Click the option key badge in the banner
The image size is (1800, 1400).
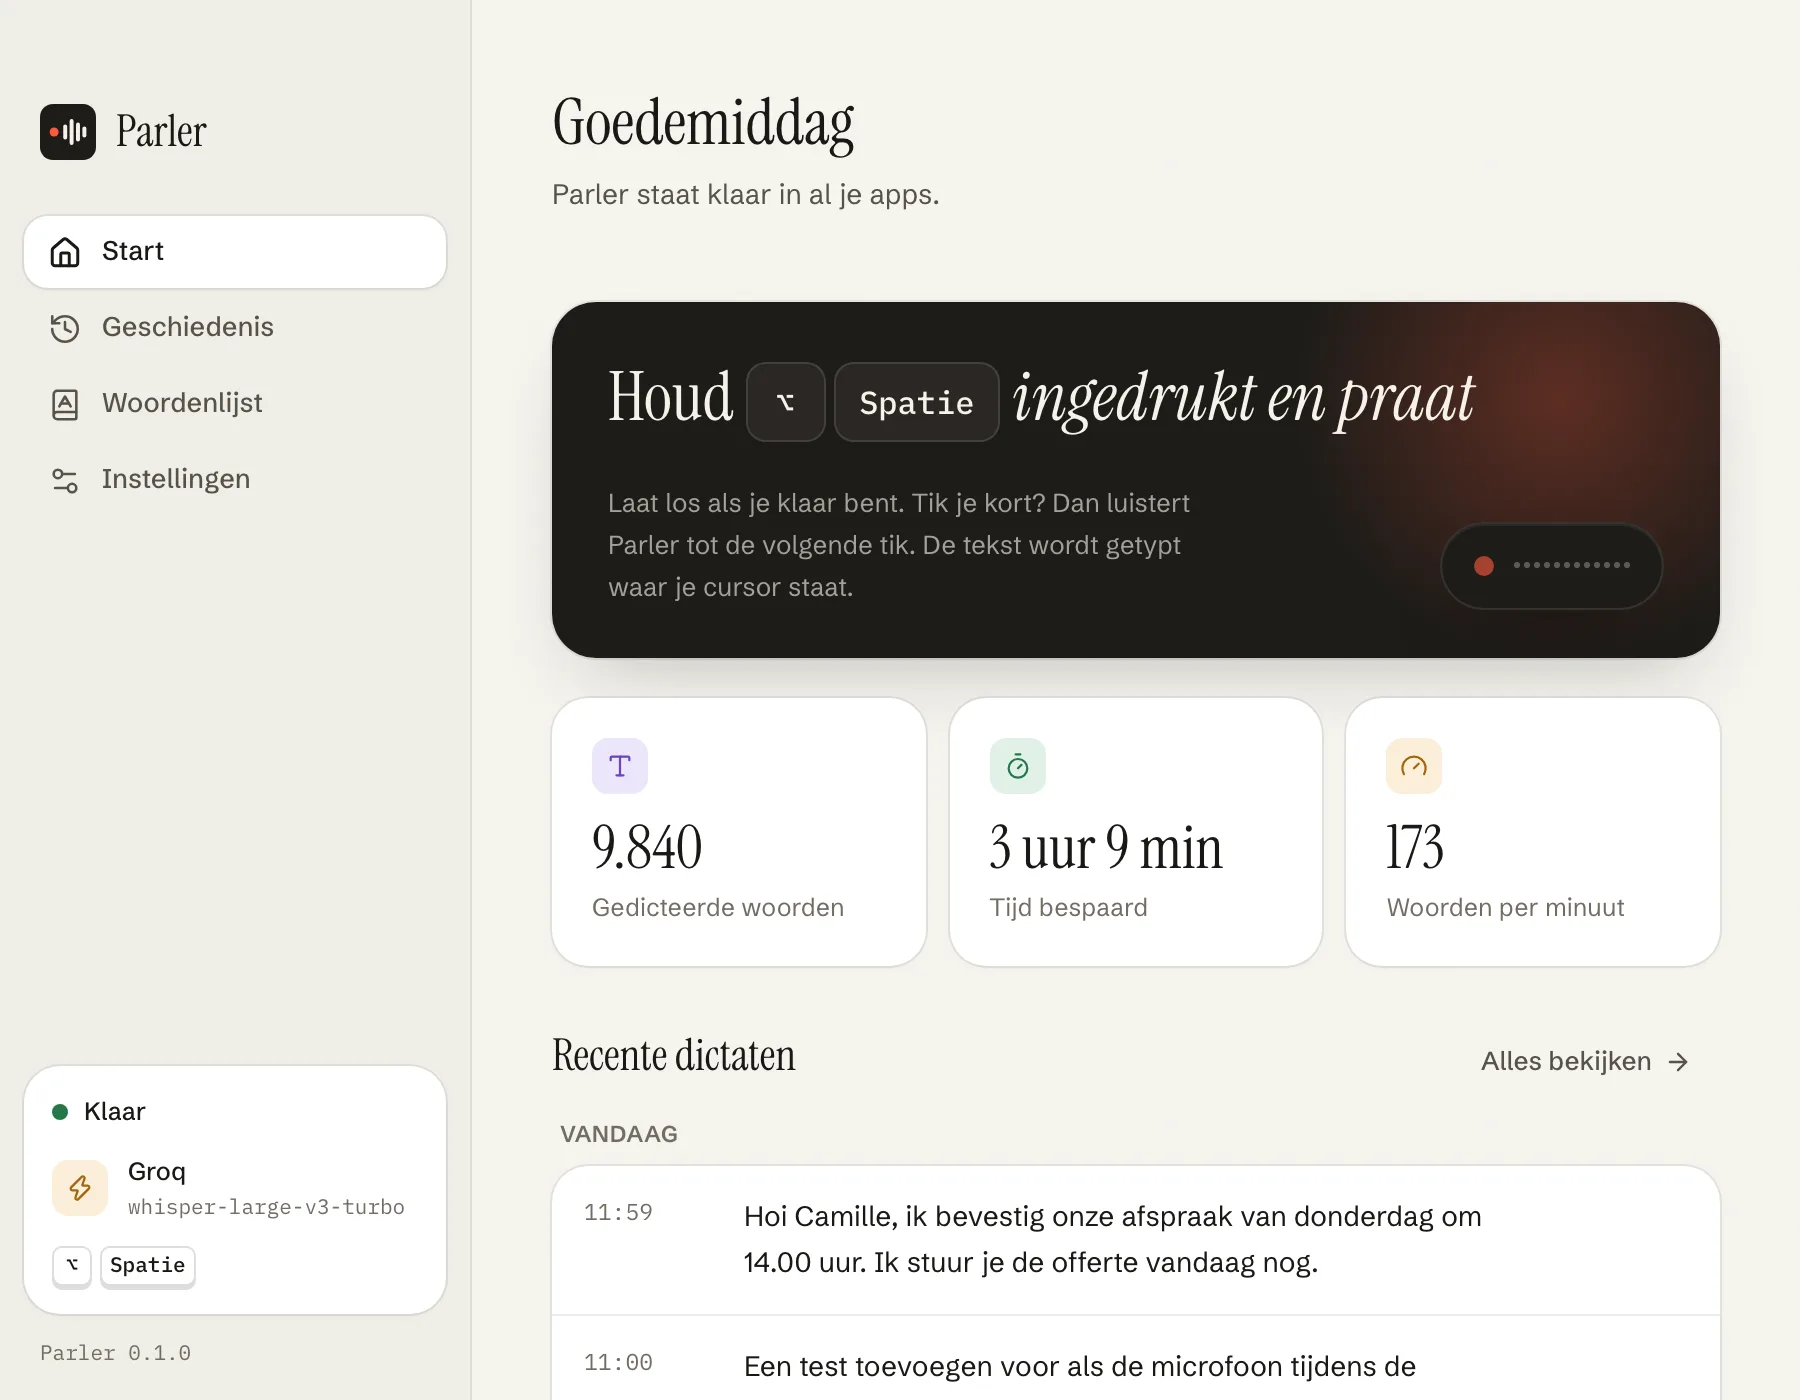(x=786, y=402)
